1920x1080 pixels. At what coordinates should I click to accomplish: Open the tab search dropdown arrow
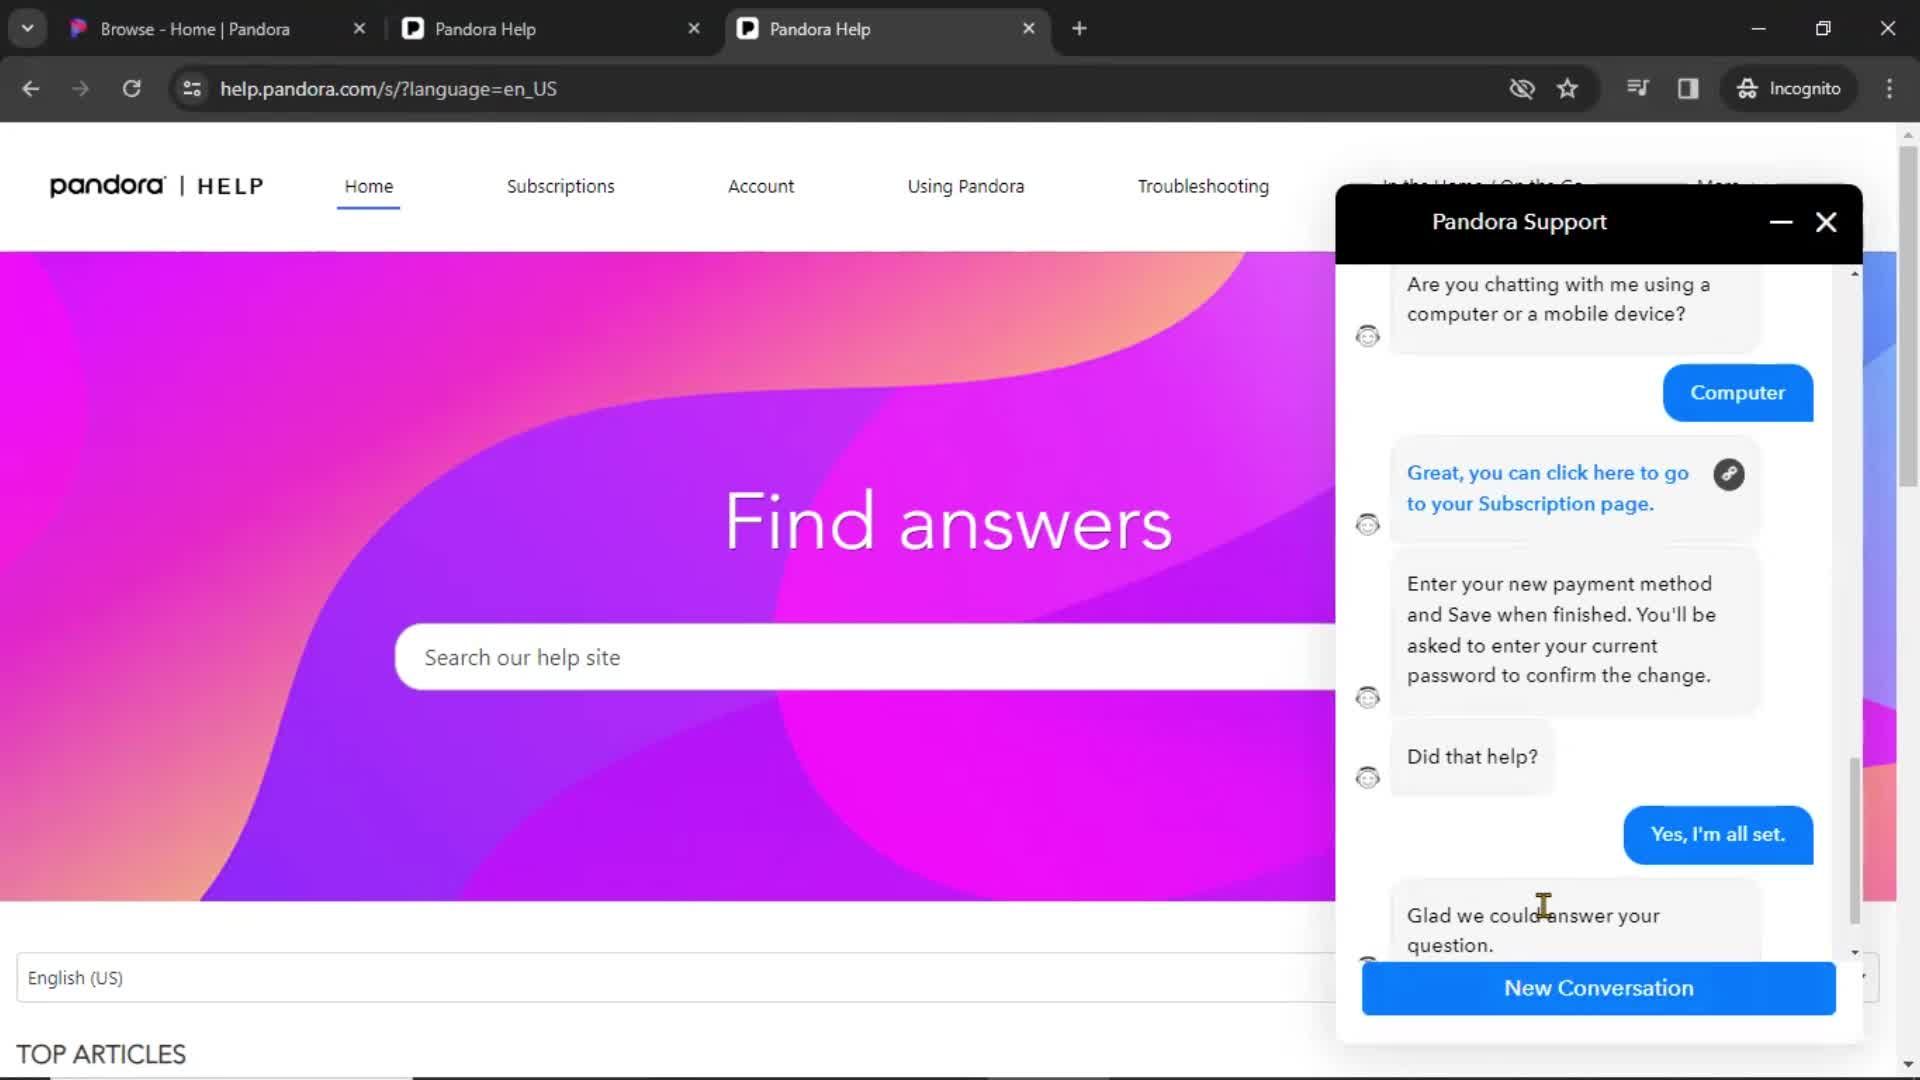(x=28, y=29)
